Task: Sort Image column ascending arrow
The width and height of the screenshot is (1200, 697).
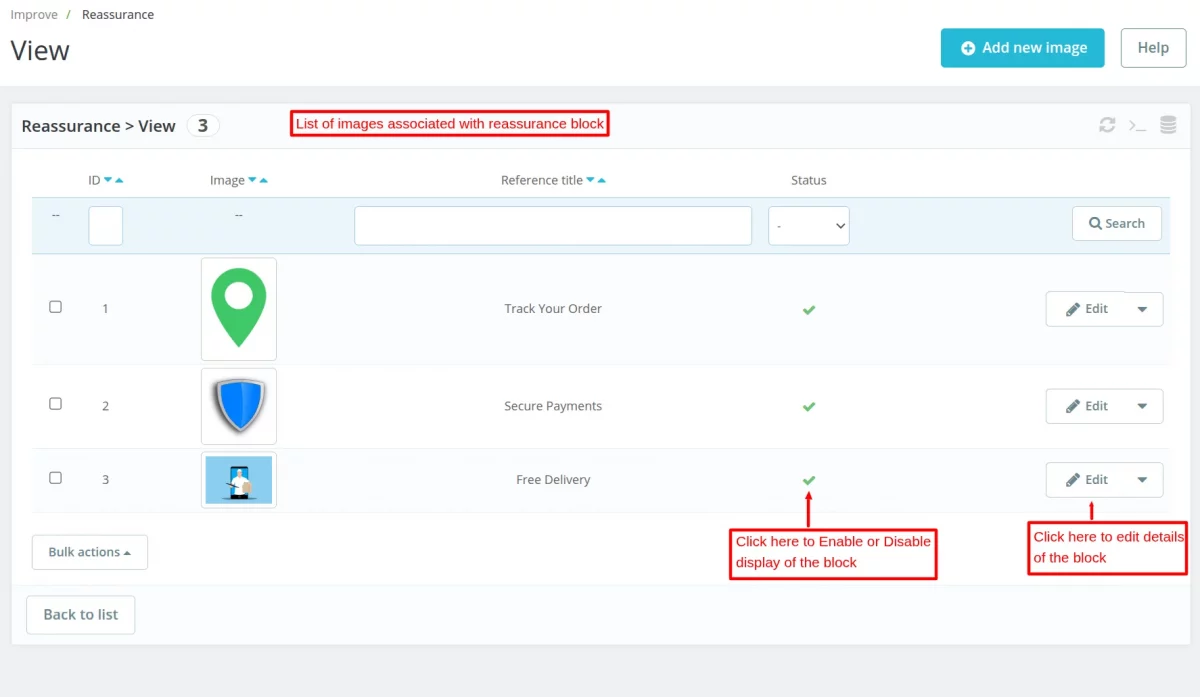Action: point(263,180)
